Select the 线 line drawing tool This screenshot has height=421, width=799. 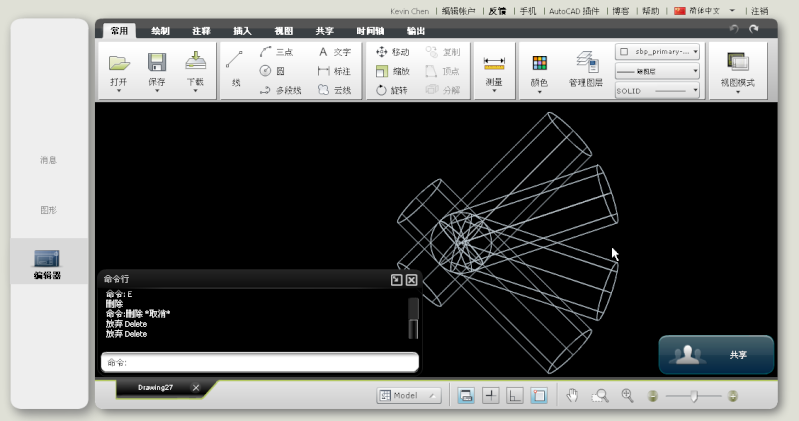(234, 69)
